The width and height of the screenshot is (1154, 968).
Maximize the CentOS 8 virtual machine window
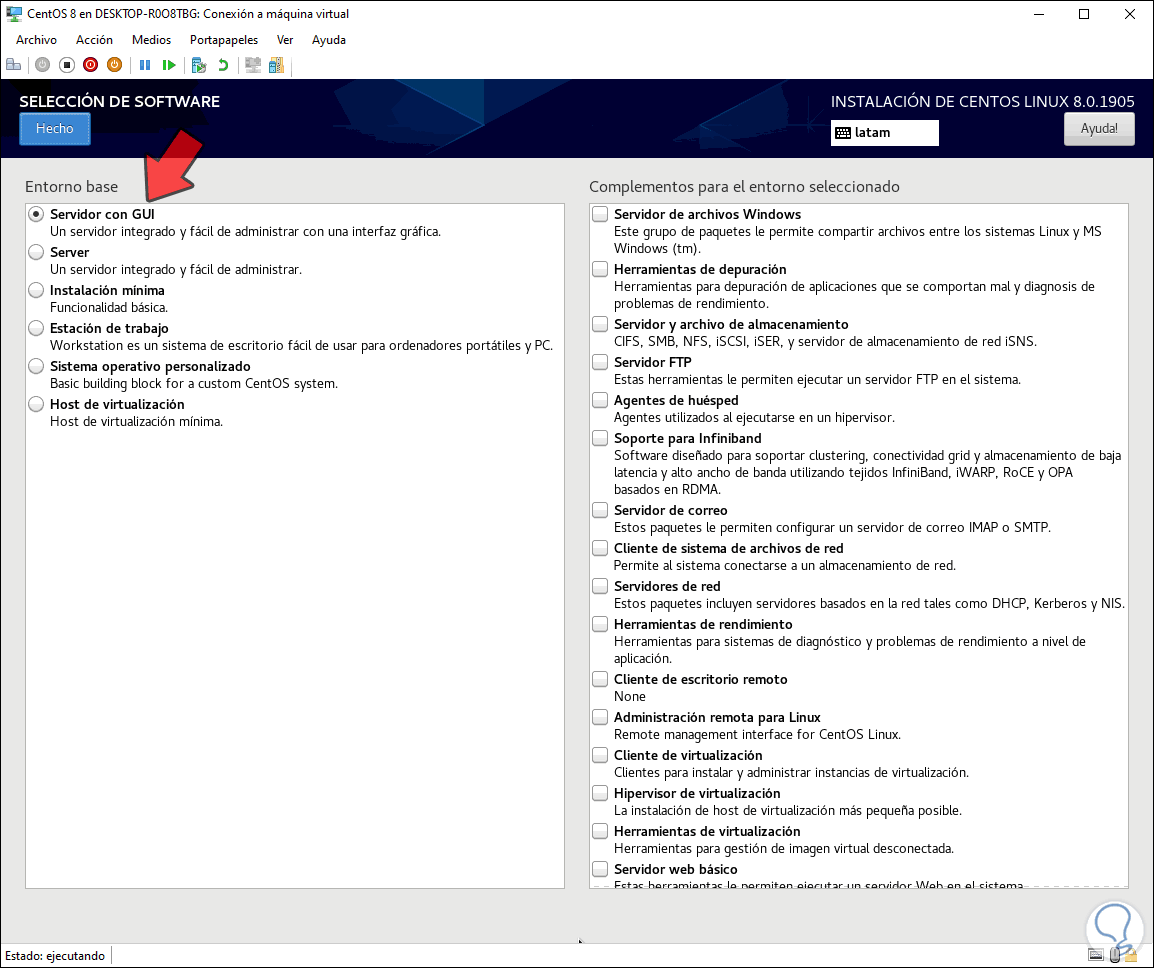1084,14
